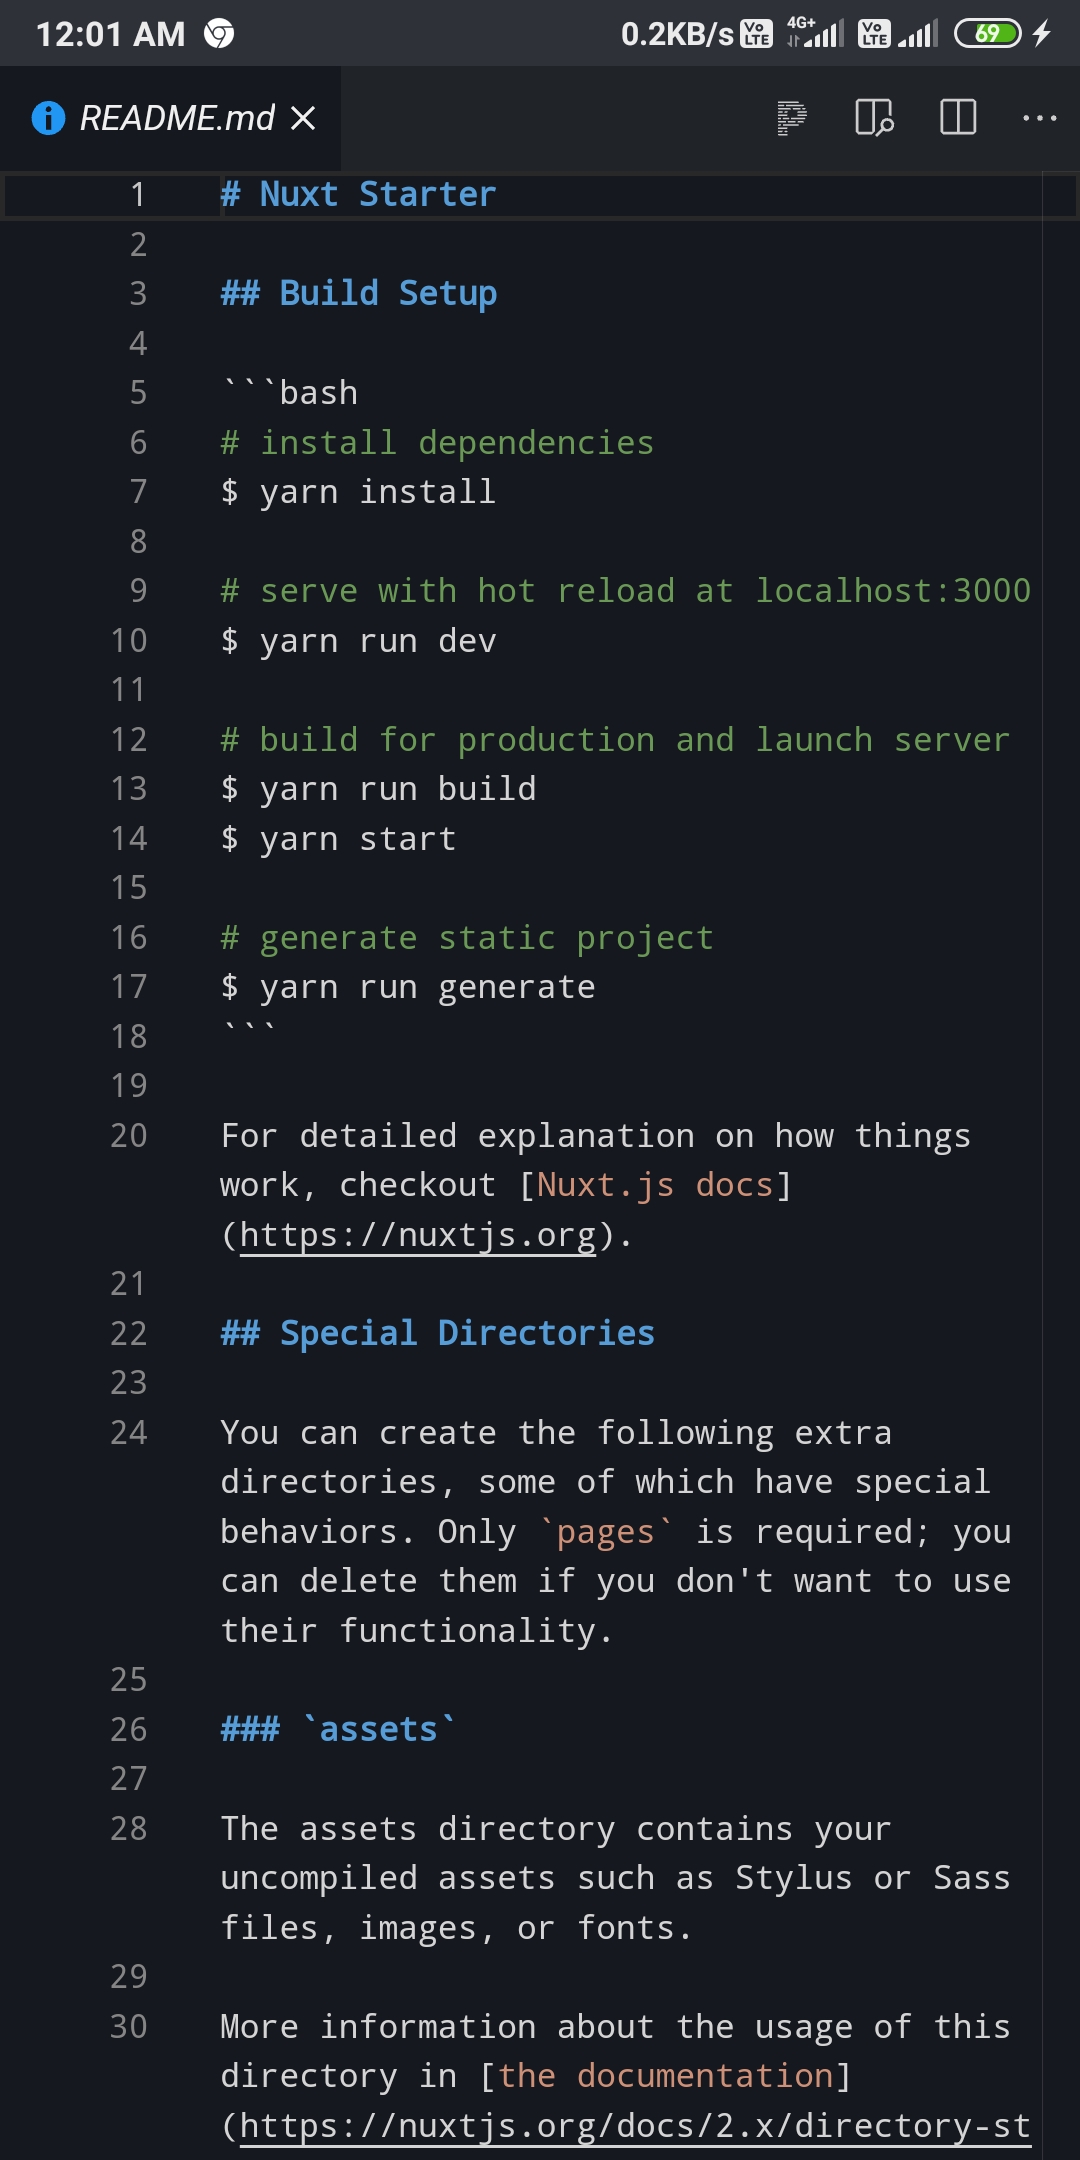This screenshot has width=1080, height=2160.
Task: Click the Build Setup heading text
Action: click(x=357, y=293)
